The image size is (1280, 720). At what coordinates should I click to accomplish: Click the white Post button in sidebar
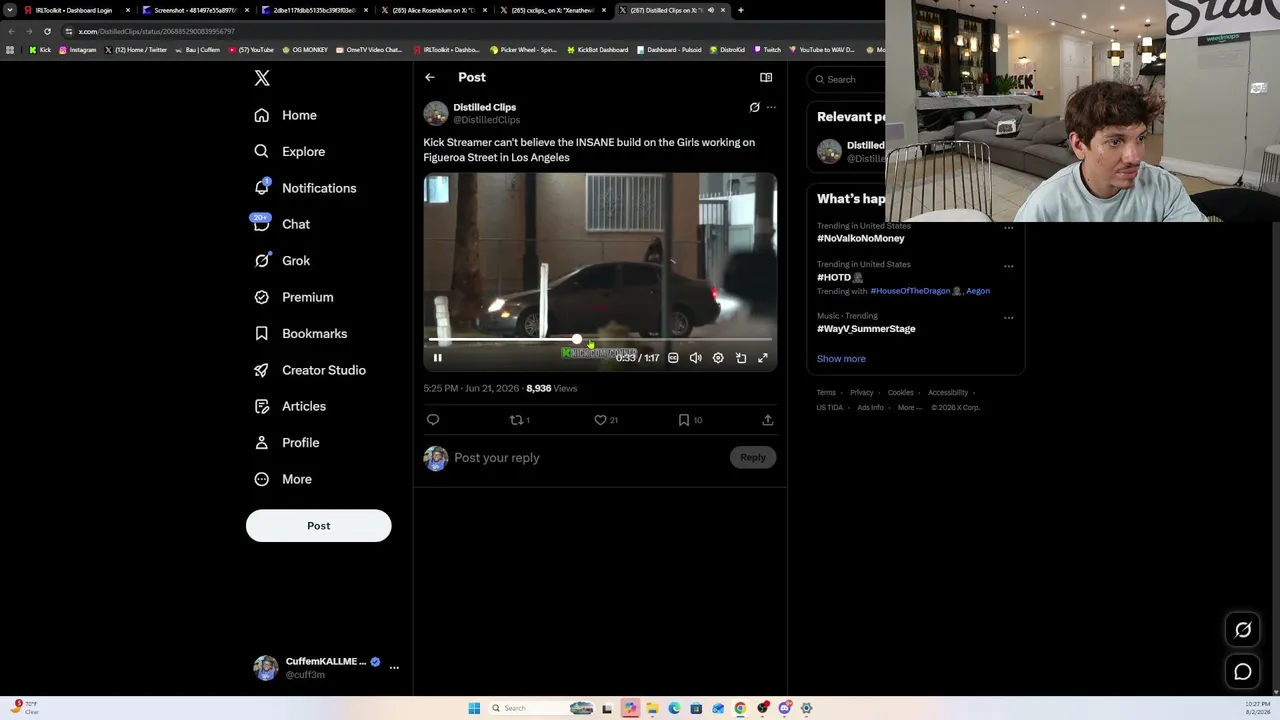pyautogui.click(x=318, y=526)
